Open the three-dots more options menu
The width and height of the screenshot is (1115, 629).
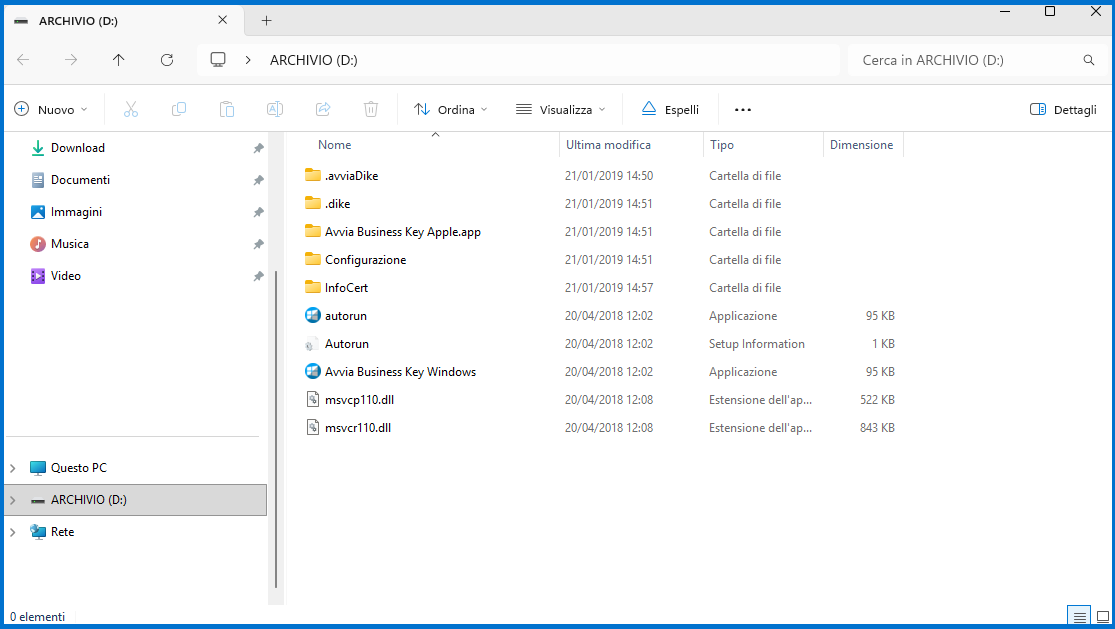point(743,109)
